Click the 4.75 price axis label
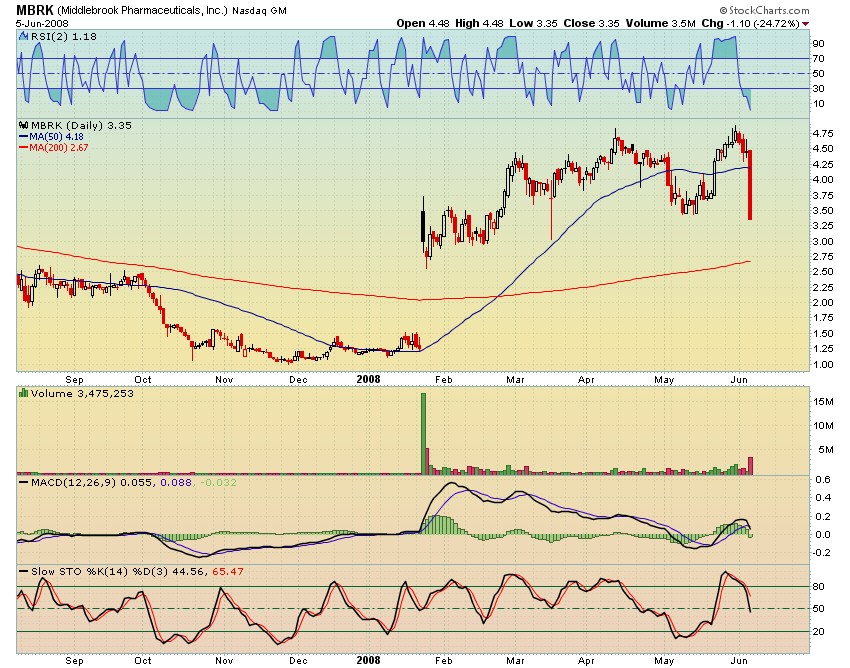The width and height of the screenshot is (850, 668). [x=823, y=133]
